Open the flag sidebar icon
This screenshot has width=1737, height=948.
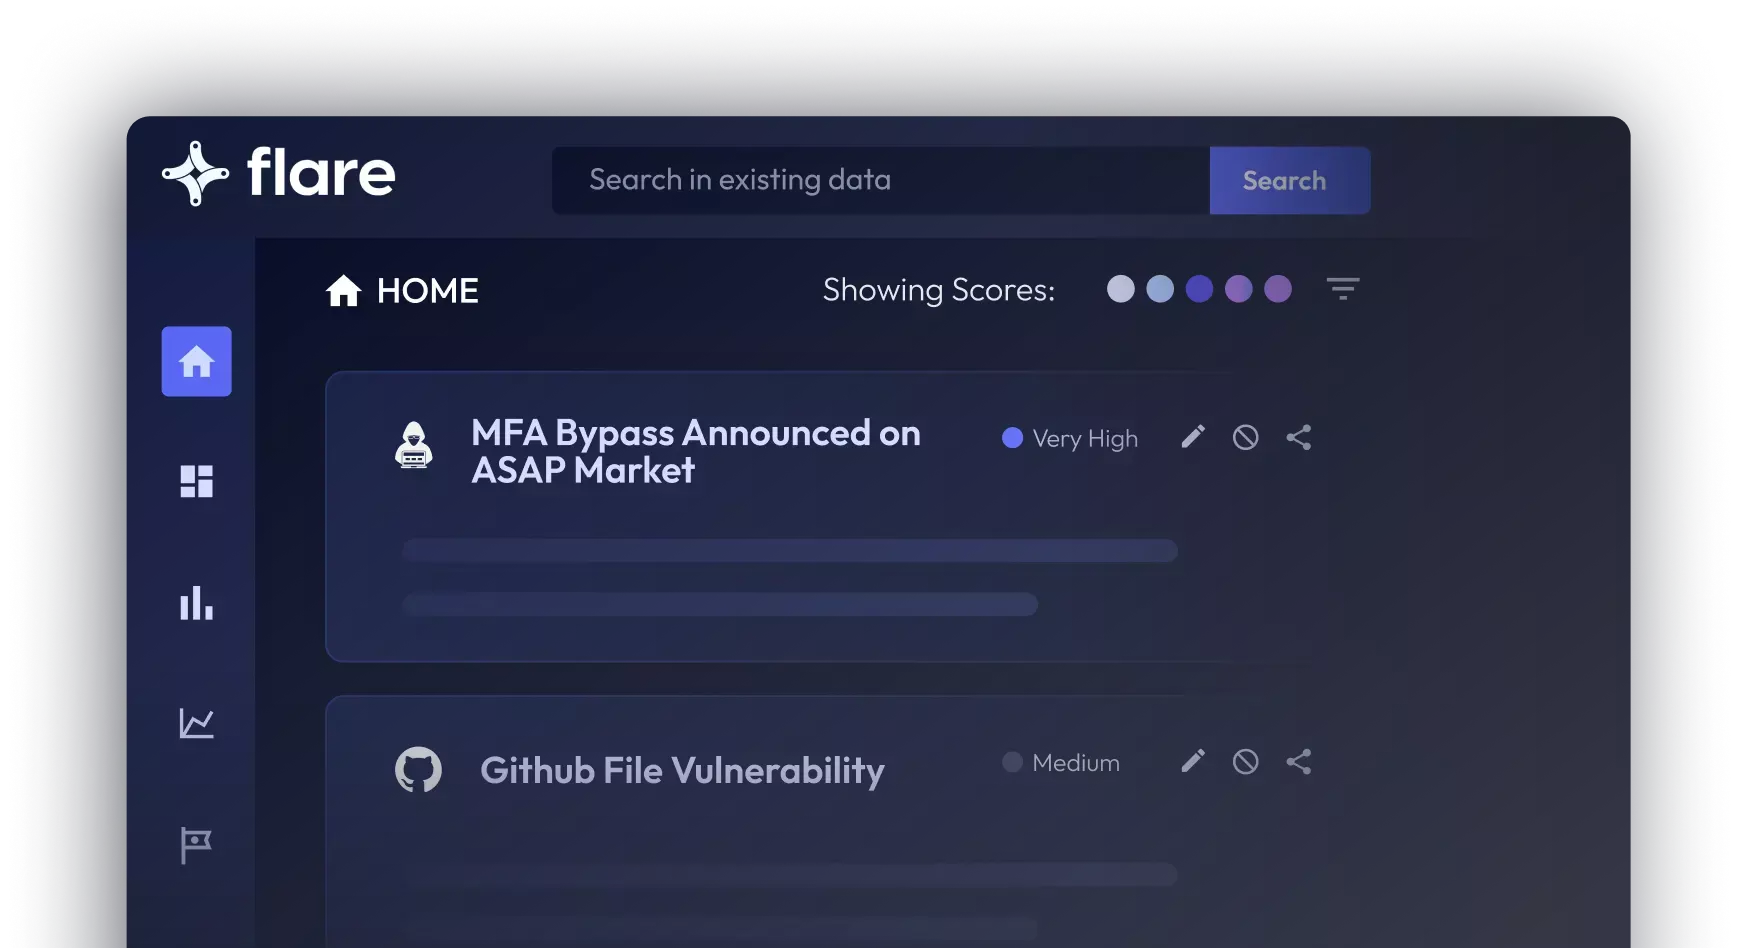[196, 845]
